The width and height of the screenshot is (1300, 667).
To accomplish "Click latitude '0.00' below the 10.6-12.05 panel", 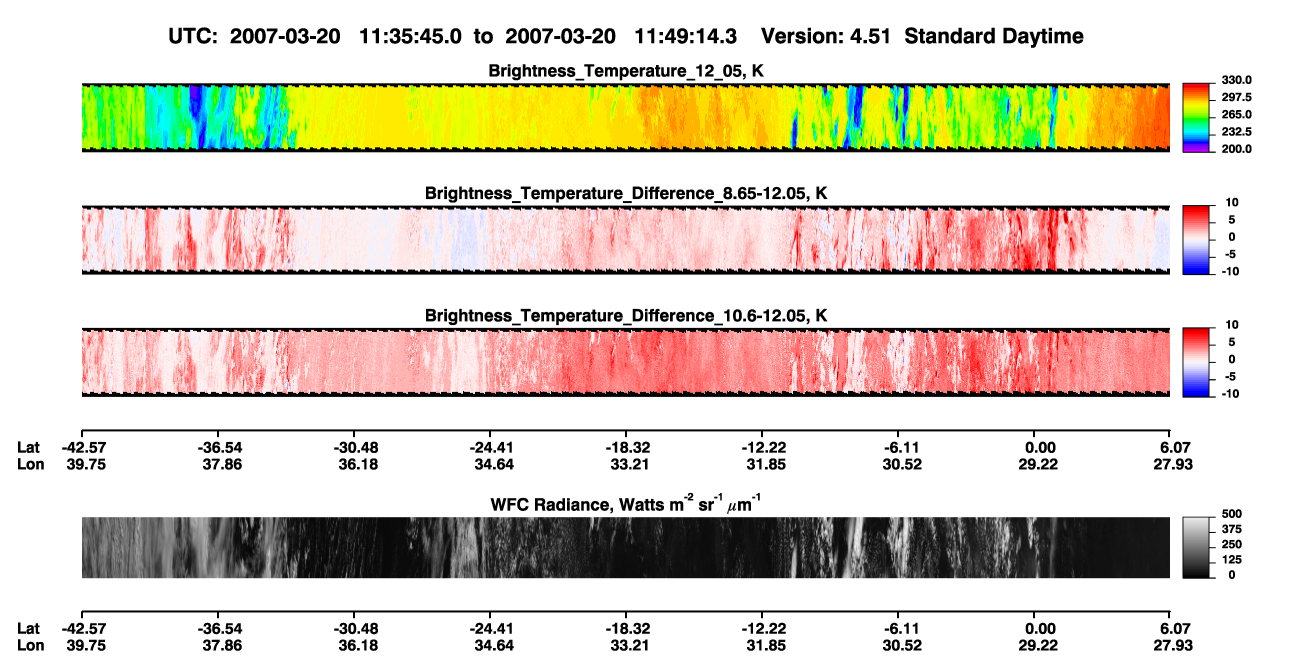I will [1040, 447].
